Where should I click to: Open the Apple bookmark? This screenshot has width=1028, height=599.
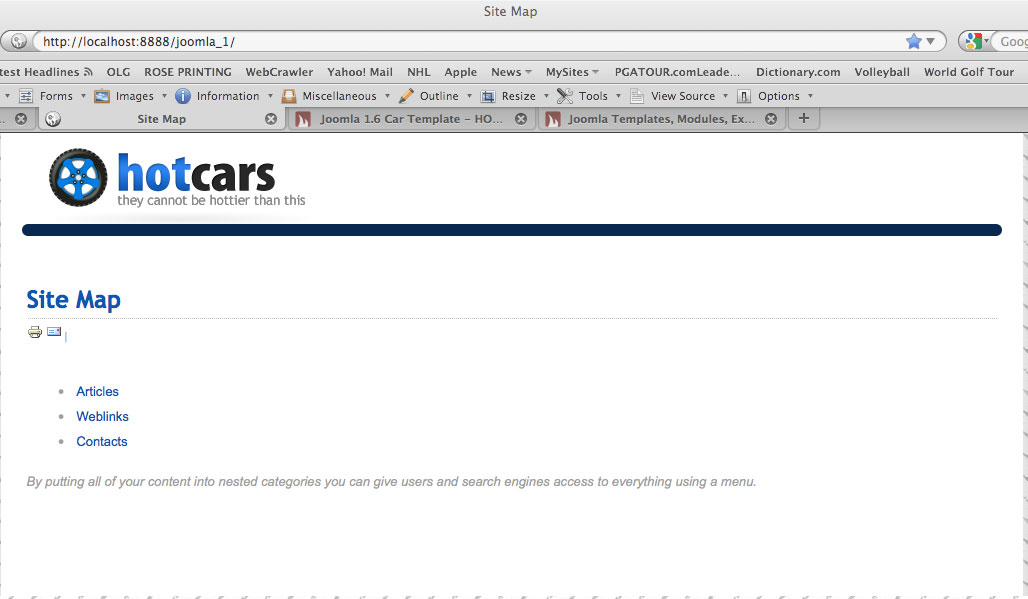click(461, 72)
